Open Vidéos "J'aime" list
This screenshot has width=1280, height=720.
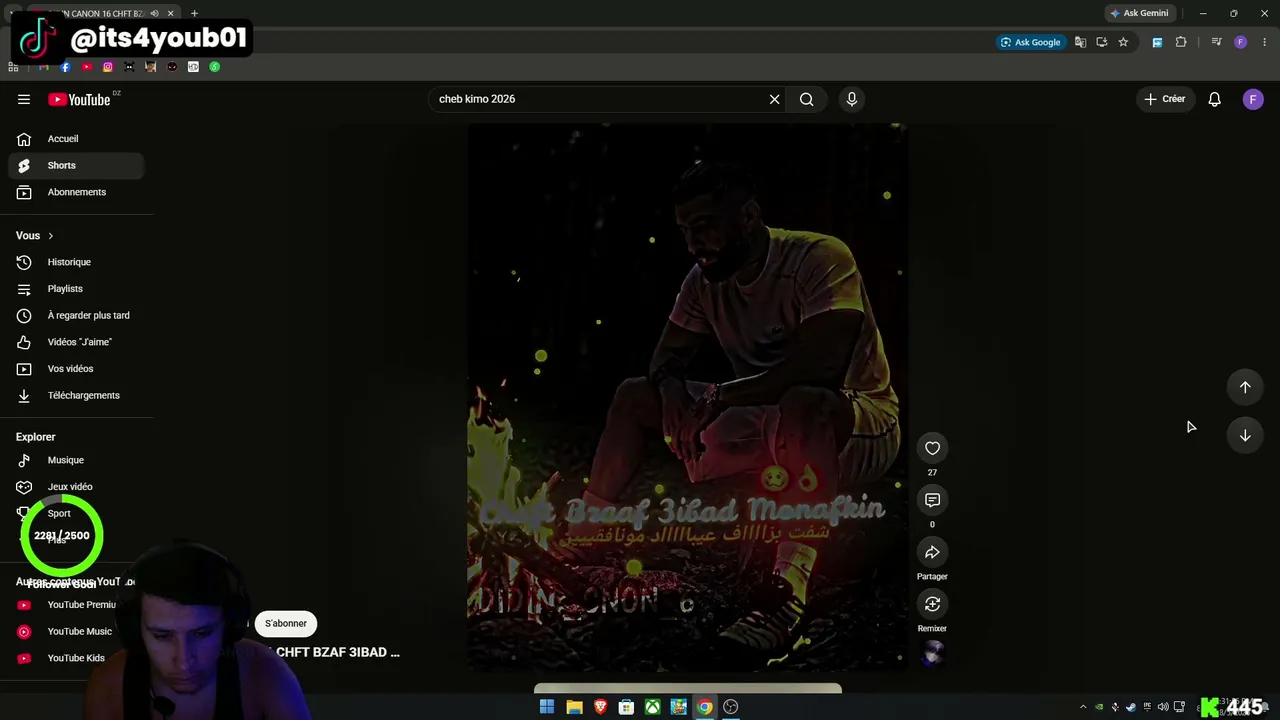(x=75, y=342)
